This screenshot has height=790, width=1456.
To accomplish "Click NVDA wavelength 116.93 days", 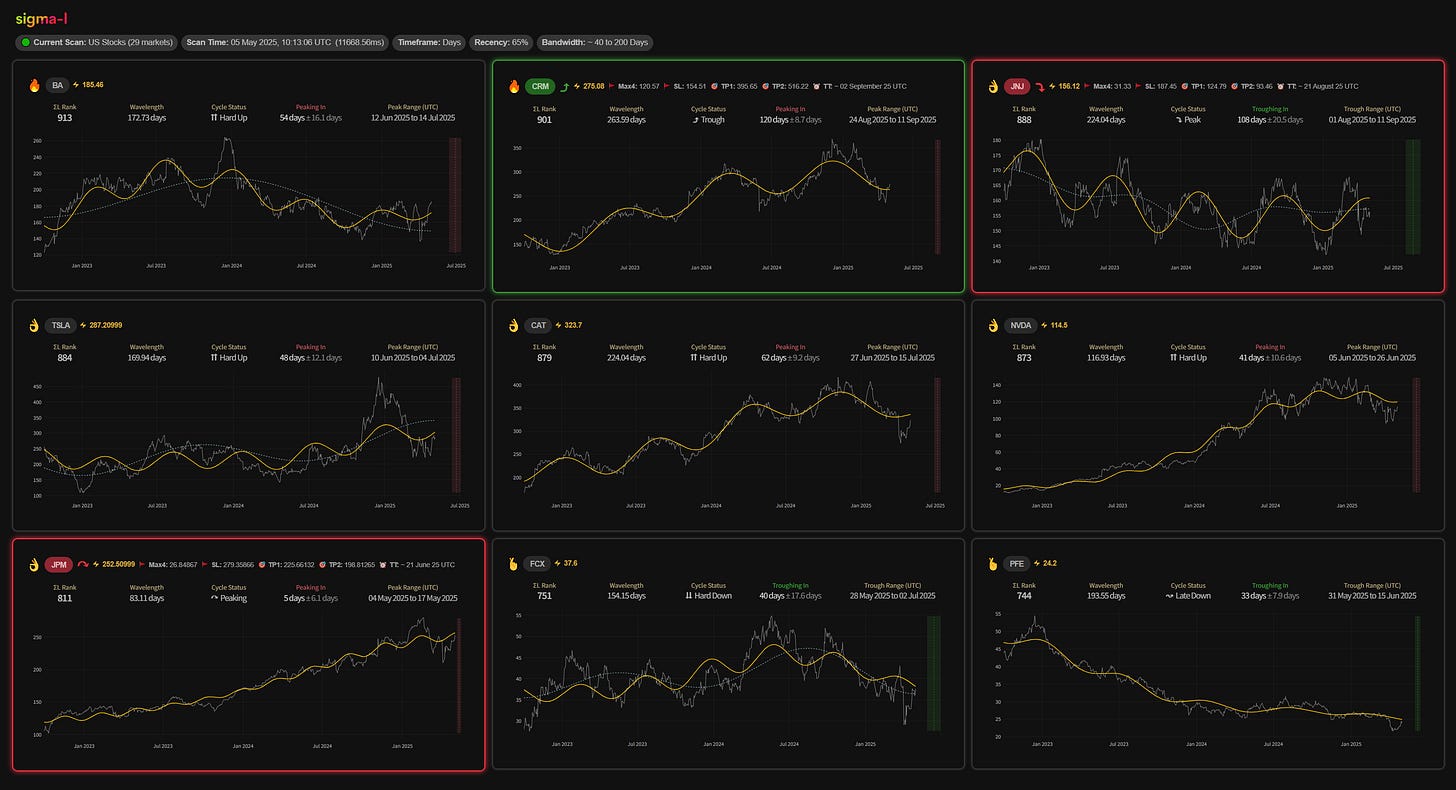I will point(1106,357).
